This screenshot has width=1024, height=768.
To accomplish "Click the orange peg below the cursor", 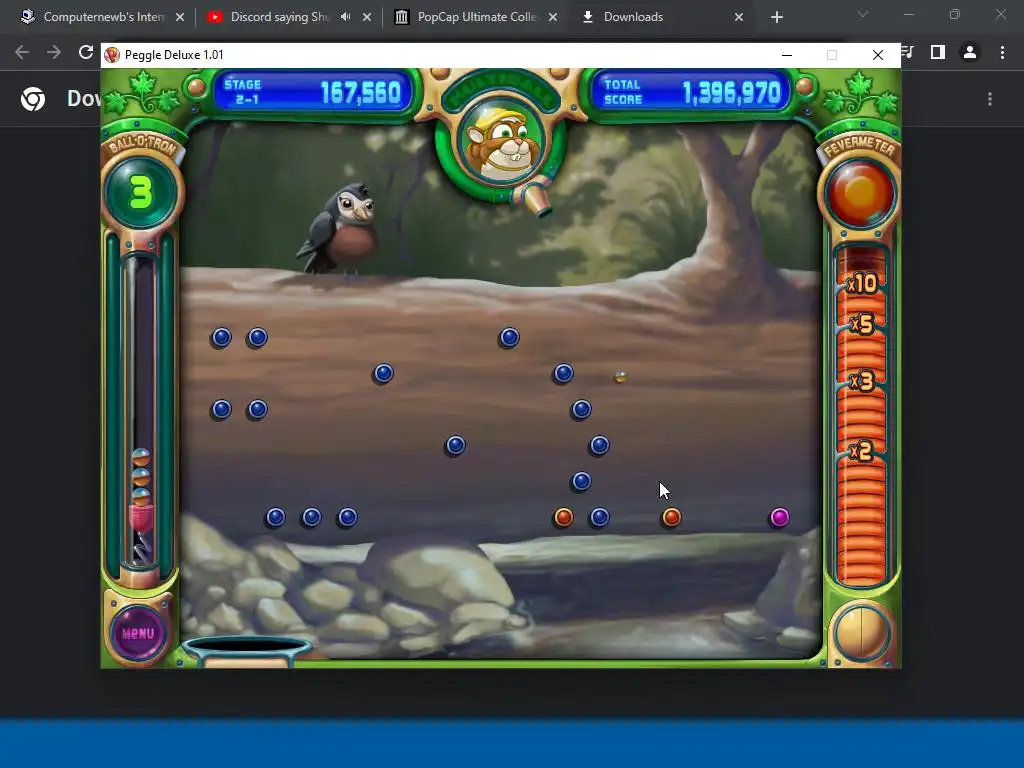I will [x=671, y=517].
